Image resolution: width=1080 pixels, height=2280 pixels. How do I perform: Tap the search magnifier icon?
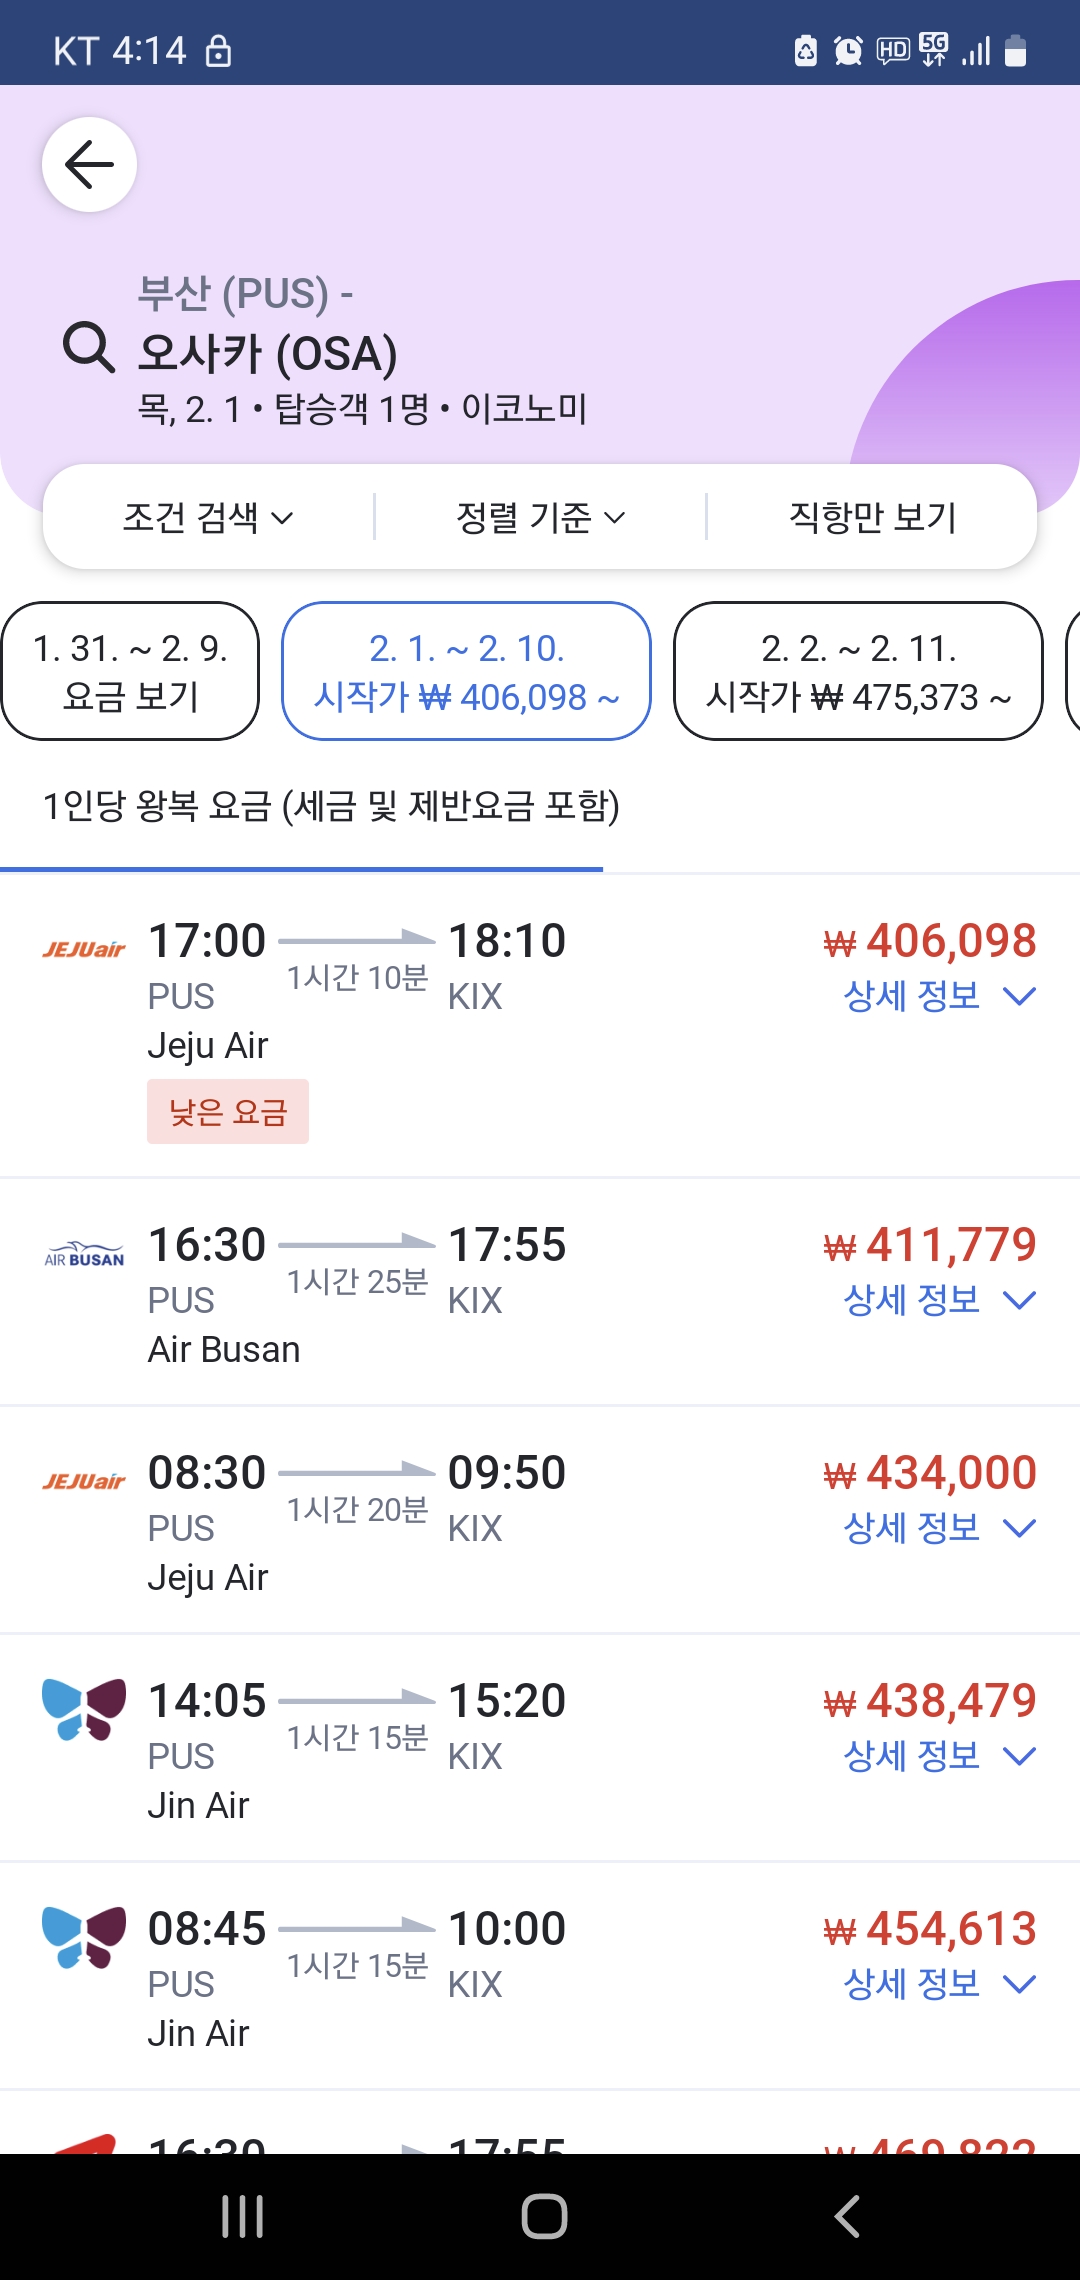tap(89, 348)
